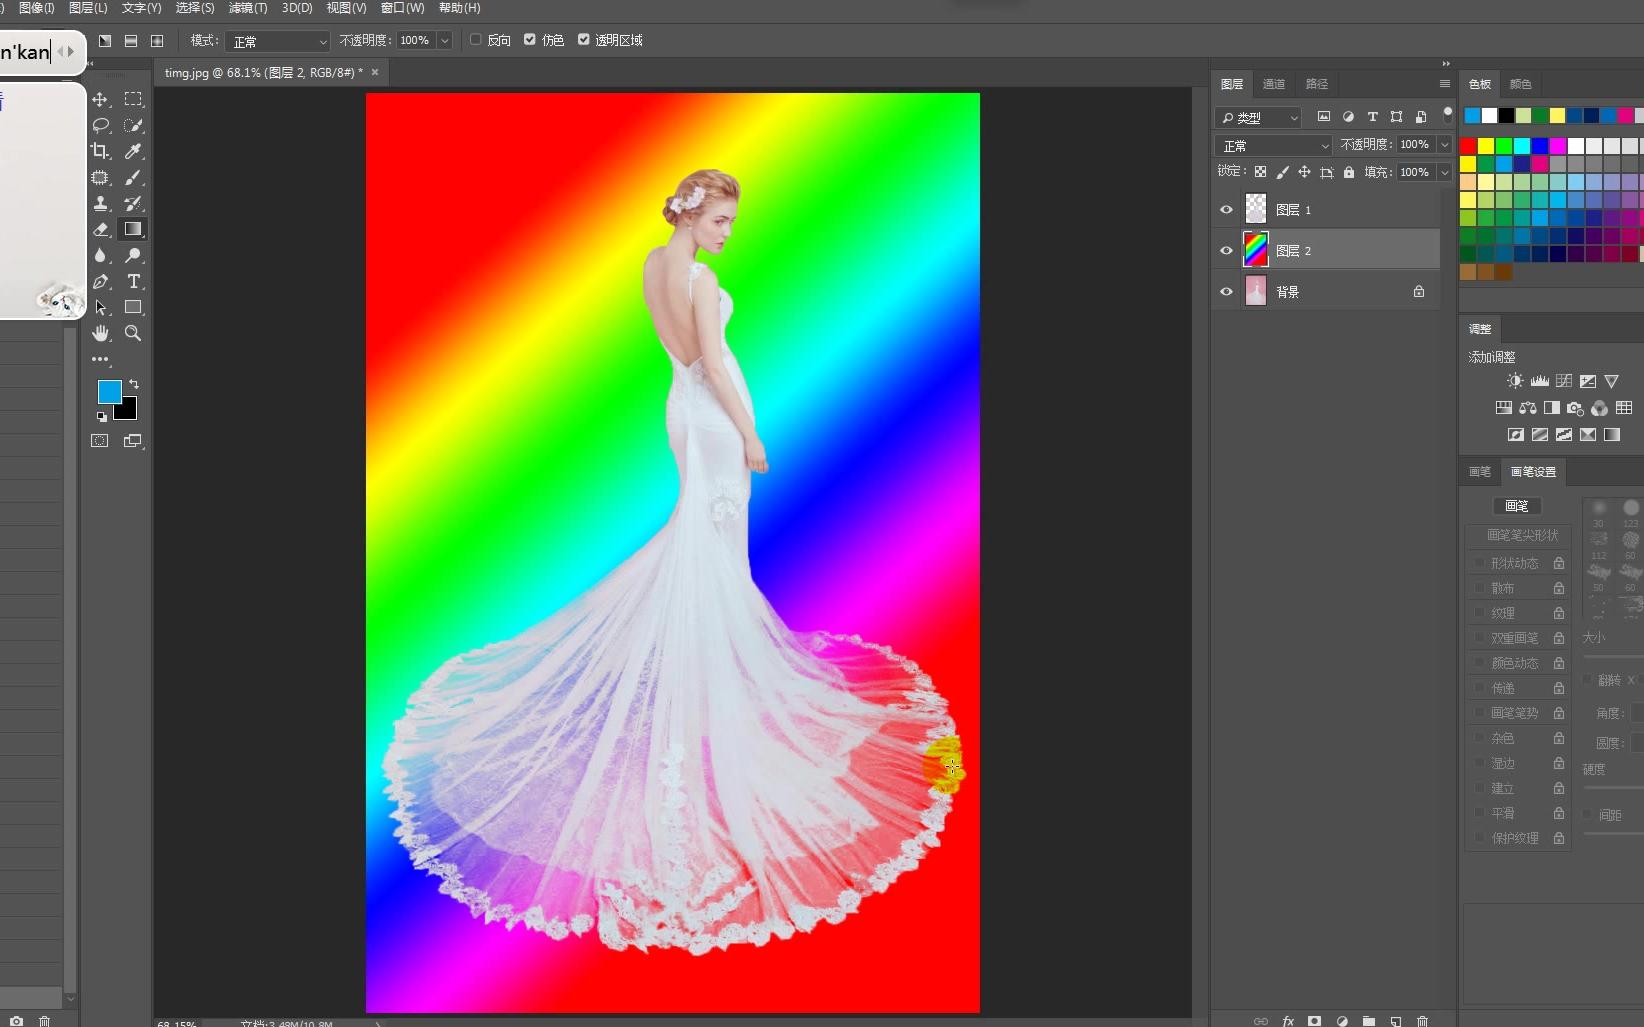Toggle Quick Mask mode icon
The image size is (1644, 1027).
[x=100, y=441]
